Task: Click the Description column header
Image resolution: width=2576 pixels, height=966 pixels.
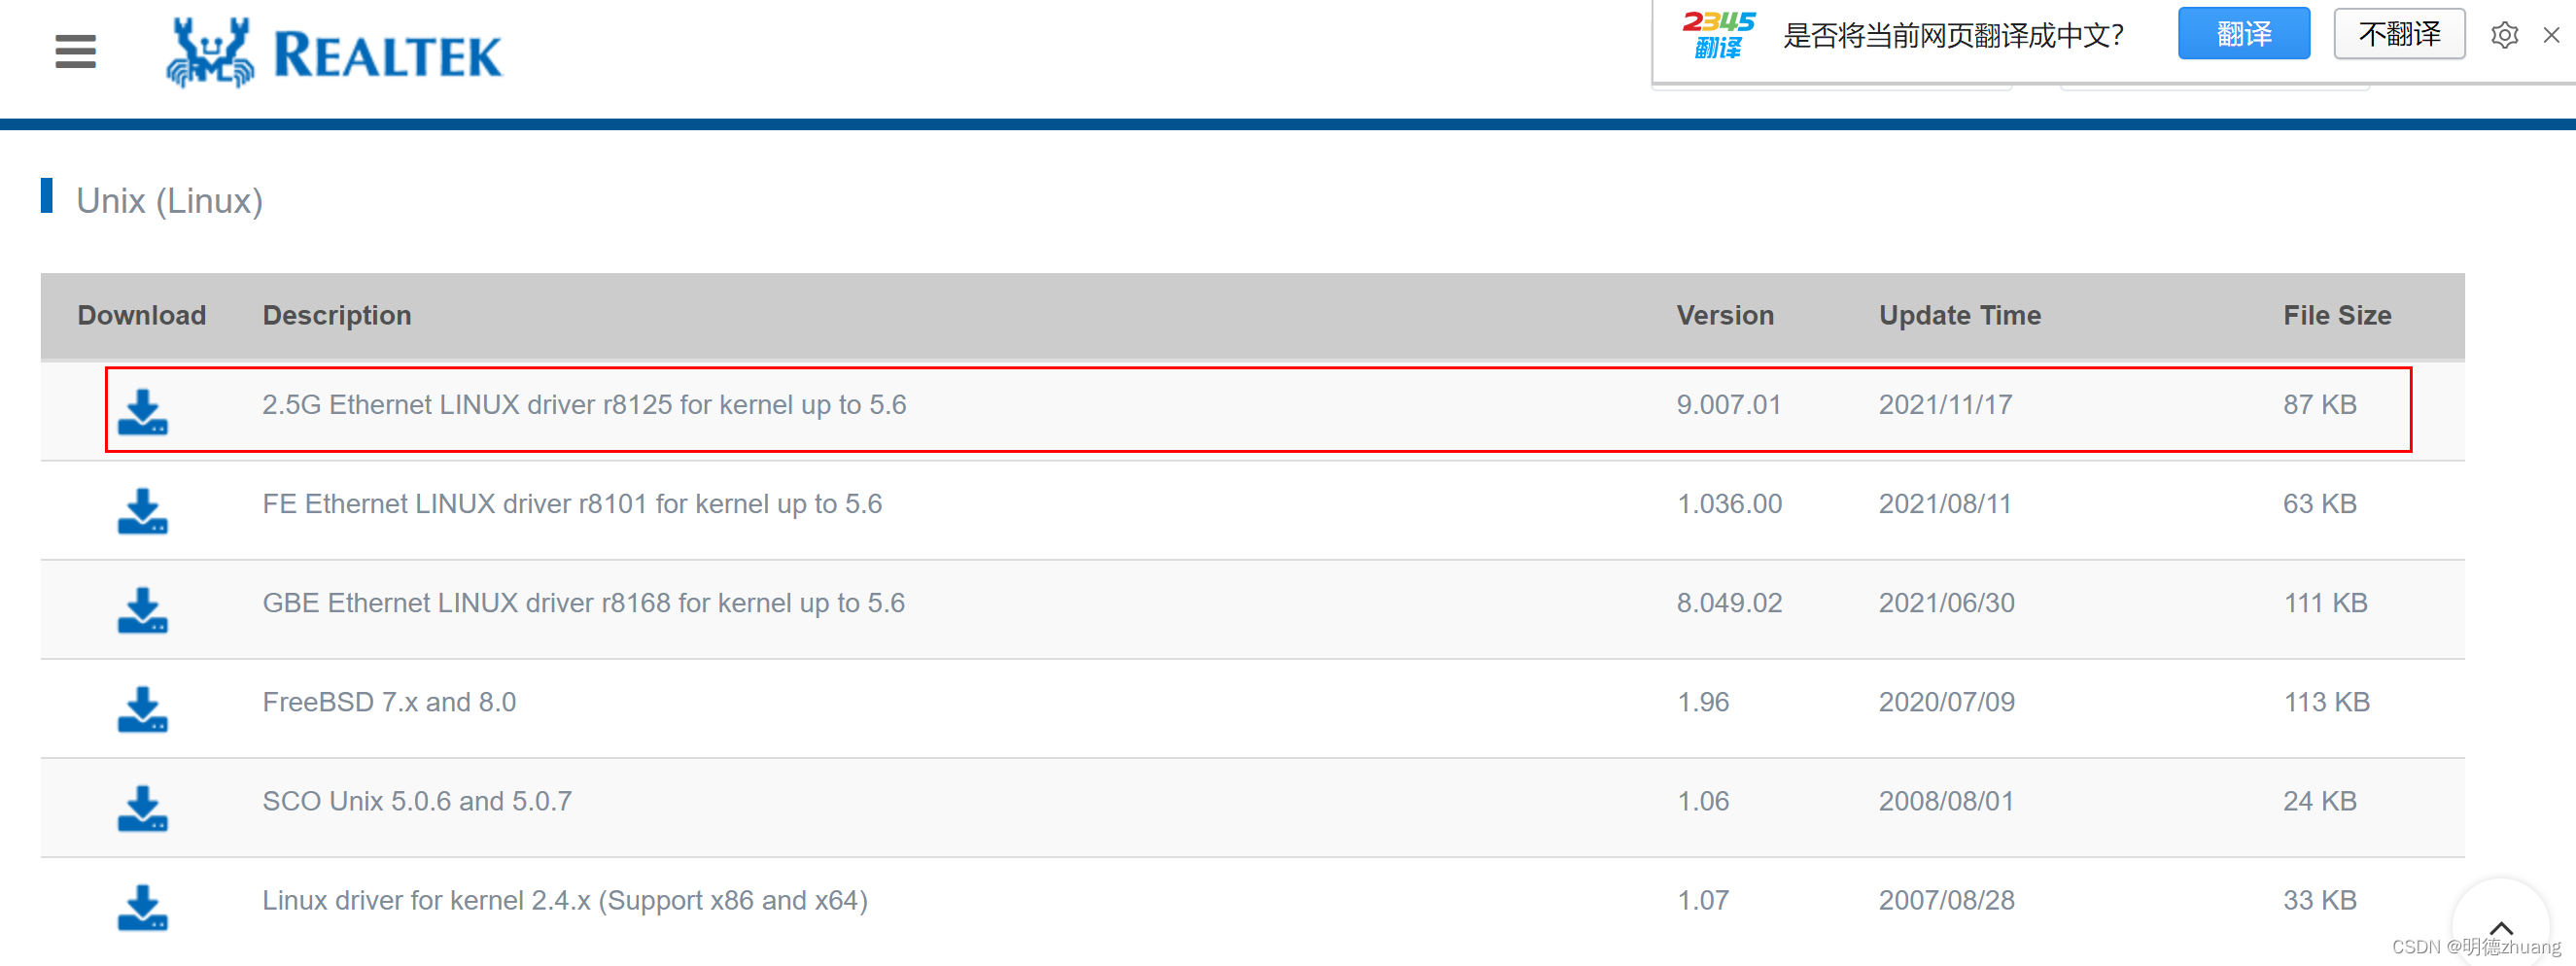Action: click(337, 315)
